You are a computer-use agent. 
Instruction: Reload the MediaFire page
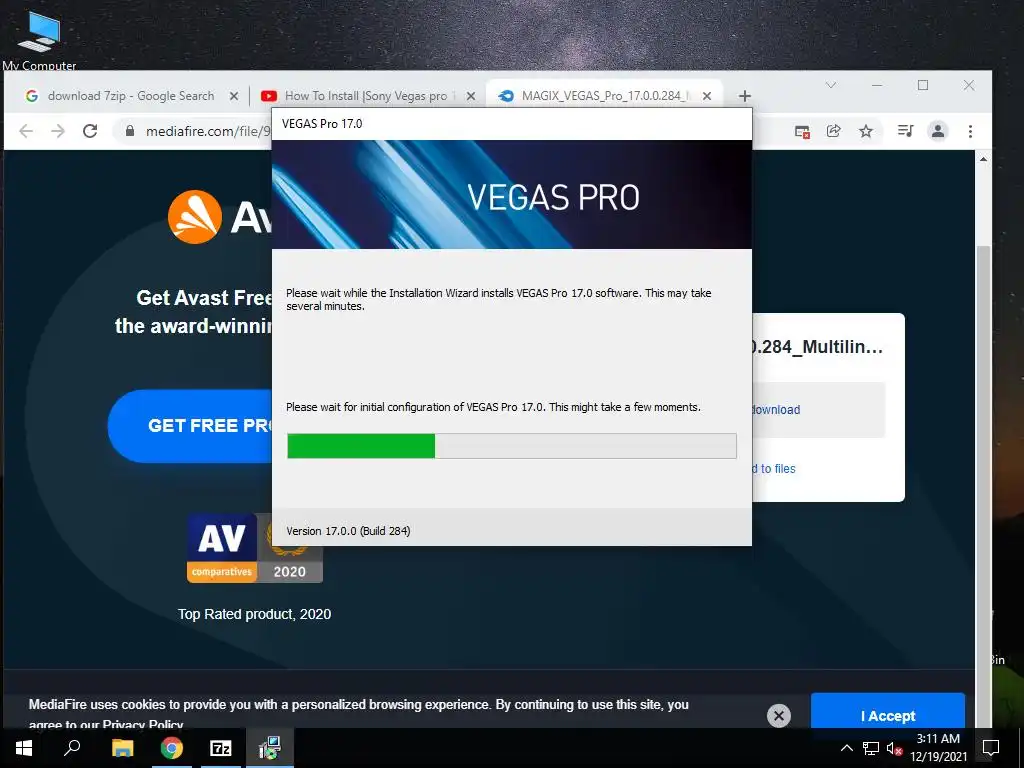click(x=90, y=131)
